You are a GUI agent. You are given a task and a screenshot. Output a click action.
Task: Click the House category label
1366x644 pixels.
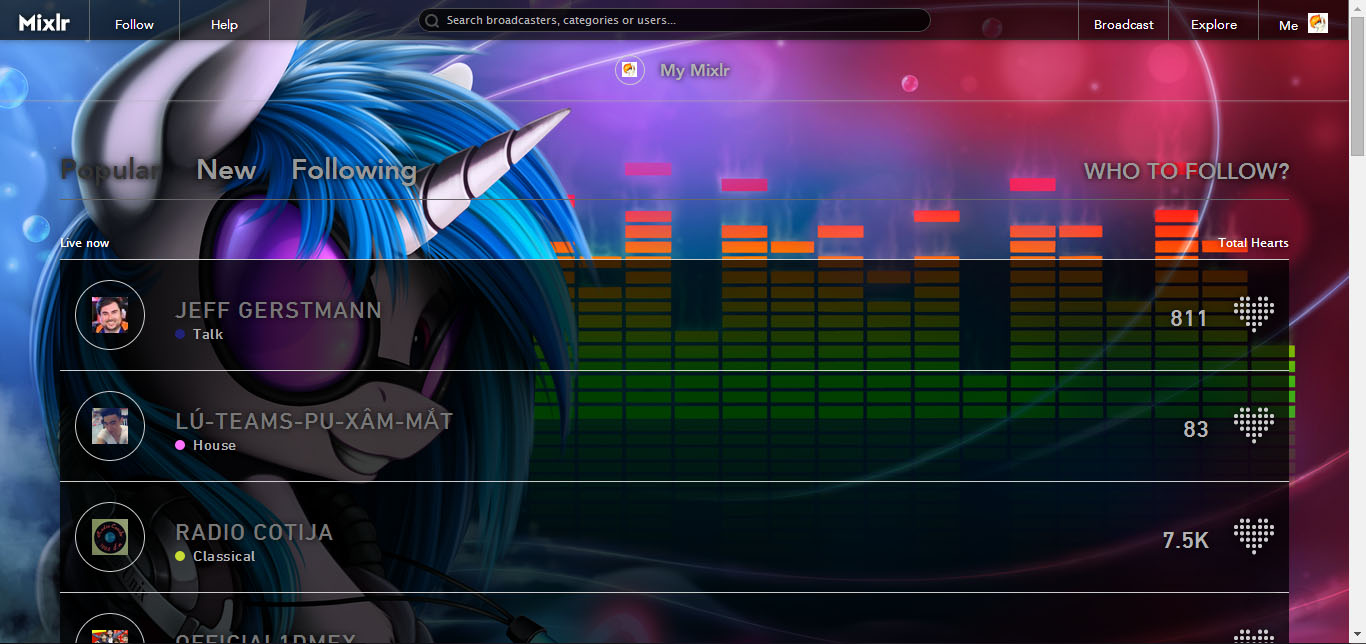point(214,445)
